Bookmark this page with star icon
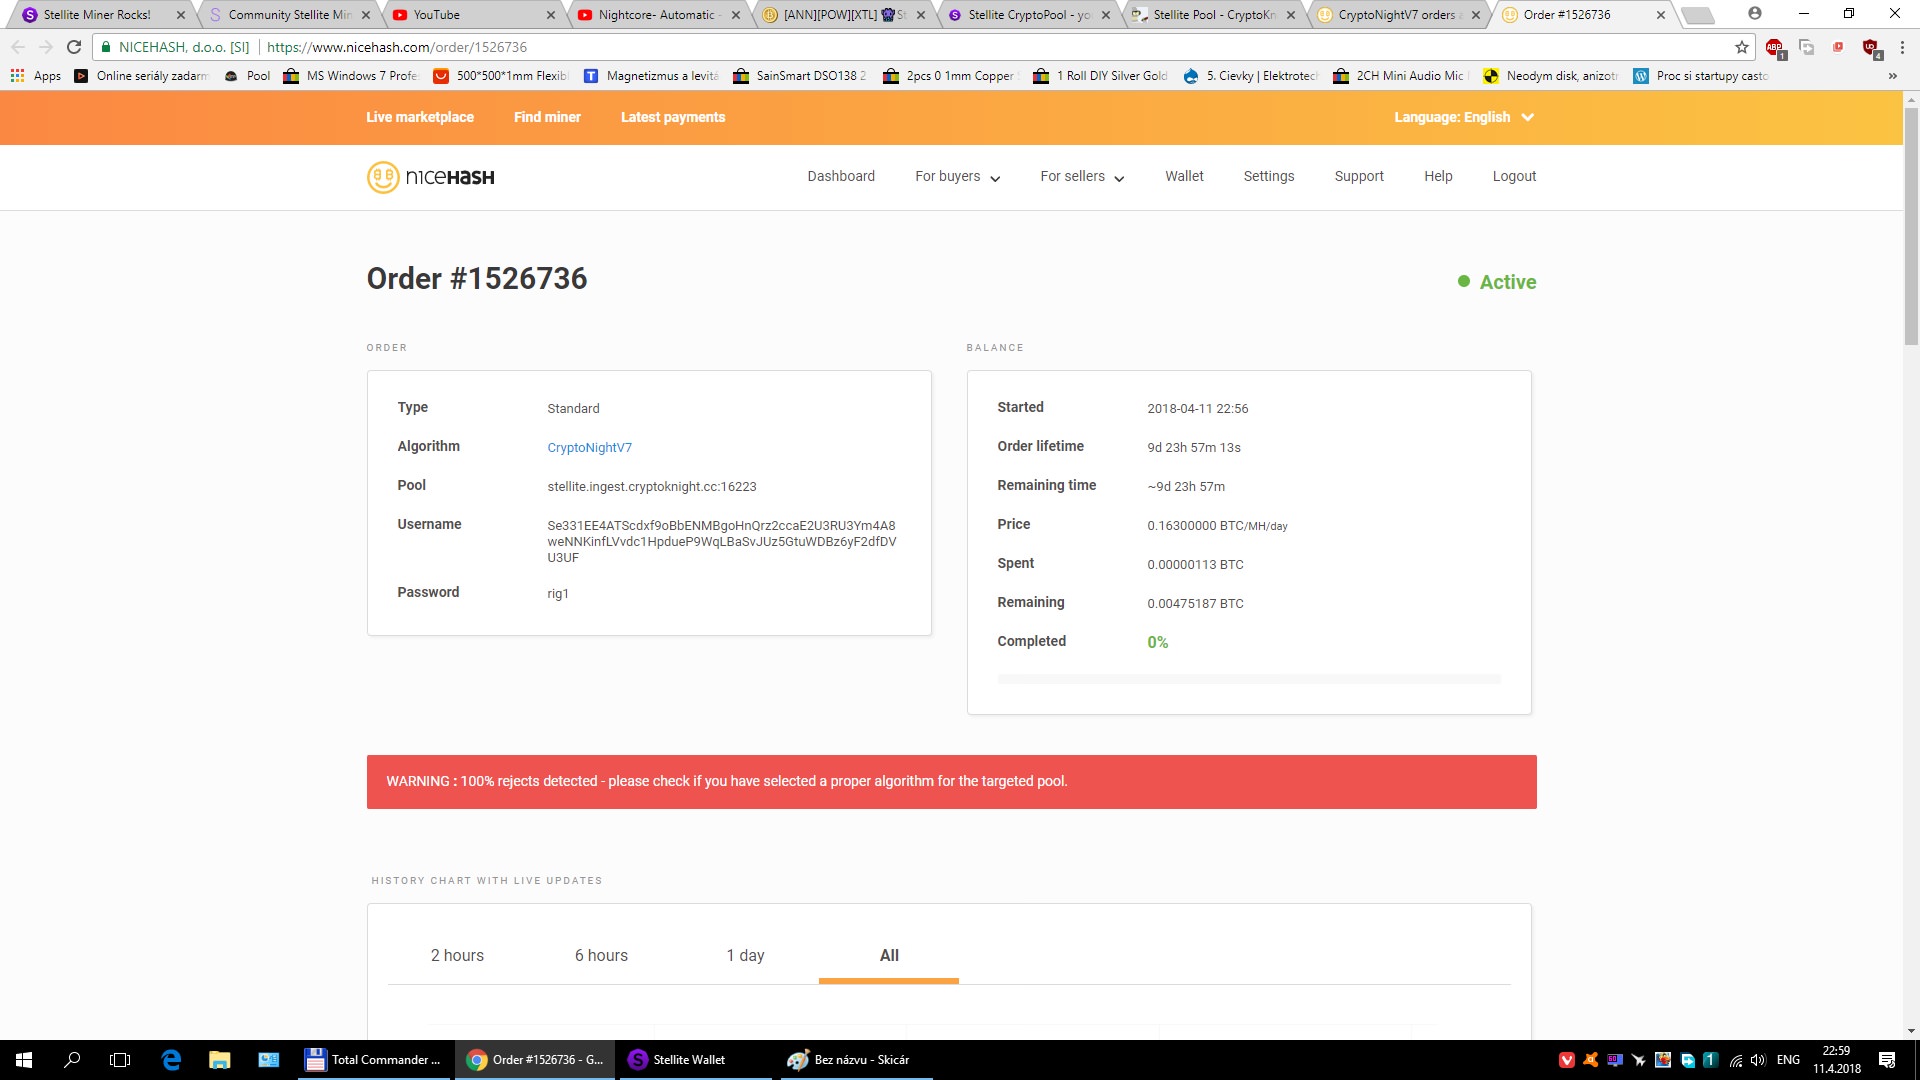 click(x=1742, y=47)
